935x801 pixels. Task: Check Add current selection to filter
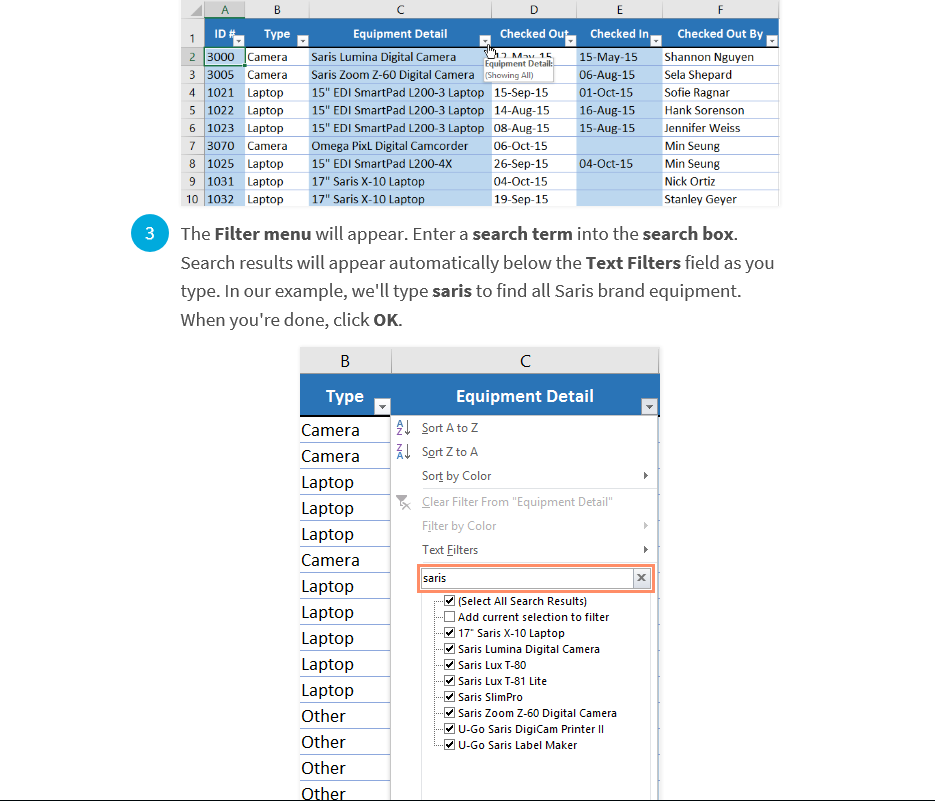point(450,617)
